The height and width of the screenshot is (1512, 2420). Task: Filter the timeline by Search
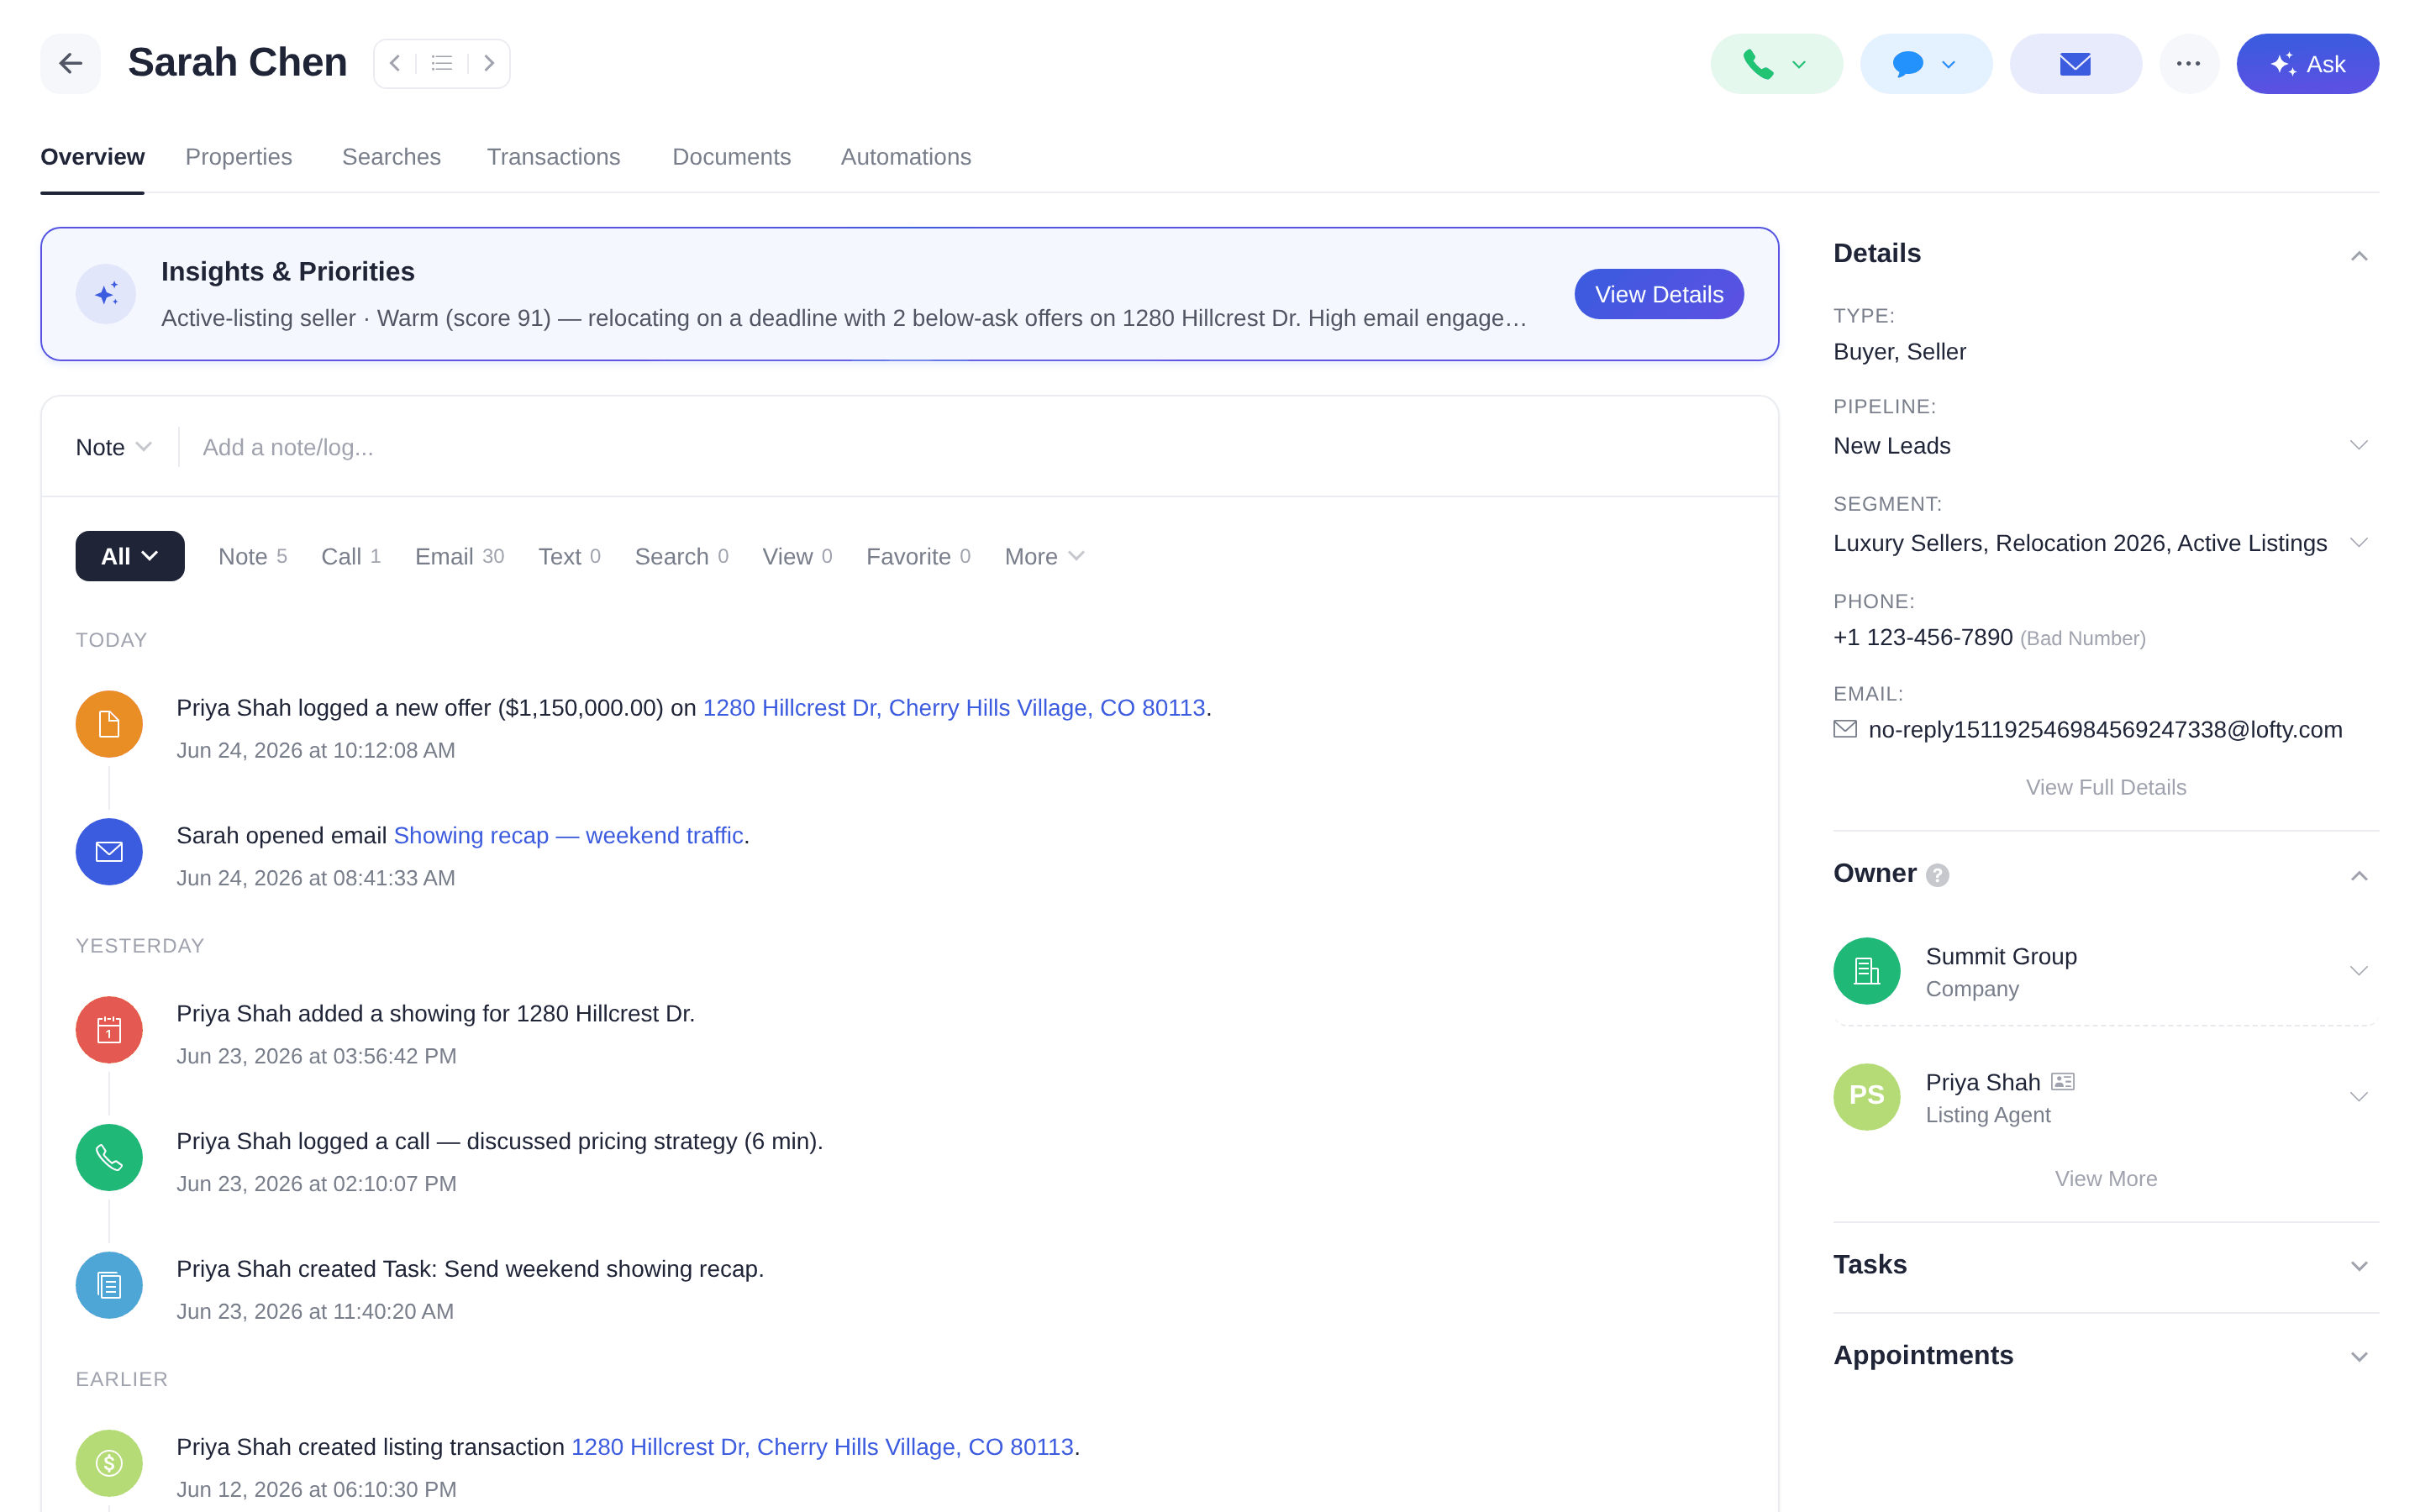681,556
